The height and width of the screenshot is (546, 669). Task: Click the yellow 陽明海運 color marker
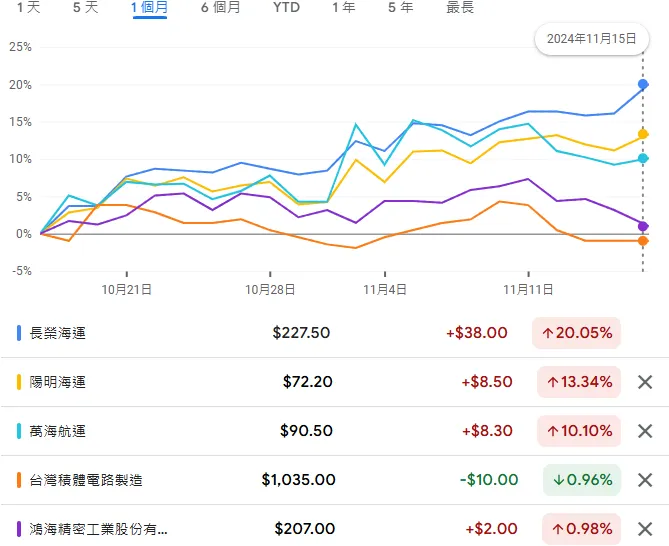click(19, 382)
